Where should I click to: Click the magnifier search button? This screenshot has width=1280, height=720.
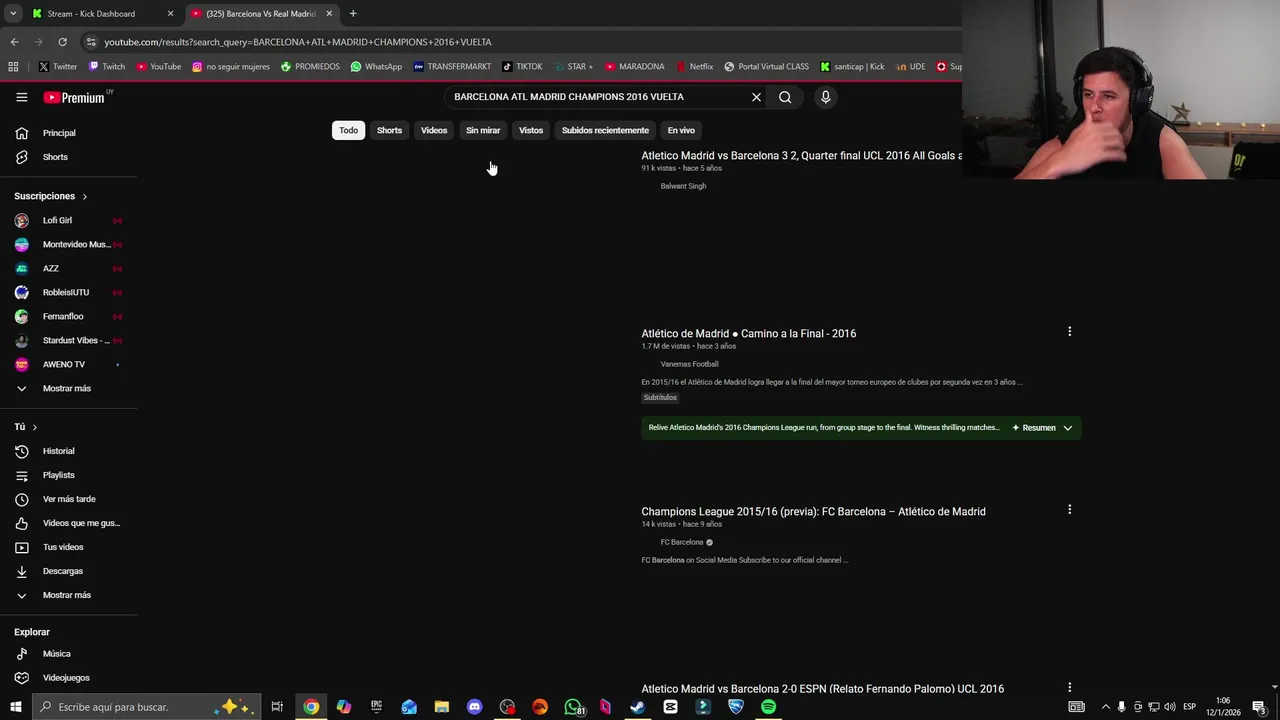tap(785, 97)
